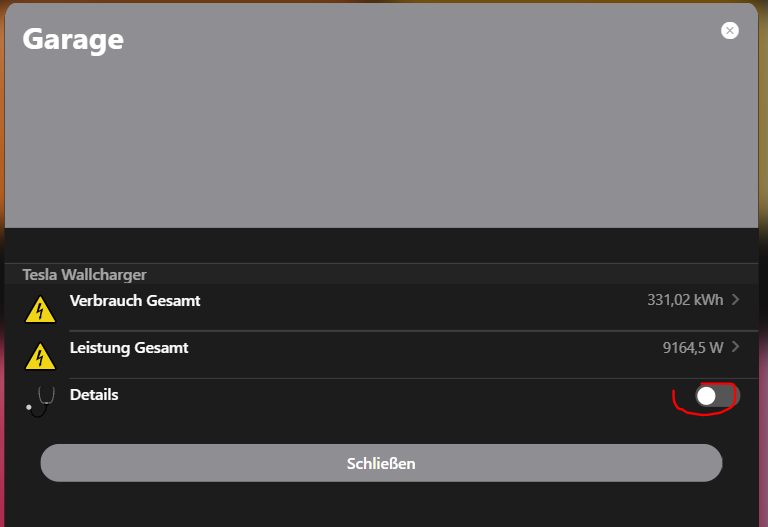Click the stethoscope icon beside Details
This screenshot has width=768, height=527.
(x=40, y=400)
